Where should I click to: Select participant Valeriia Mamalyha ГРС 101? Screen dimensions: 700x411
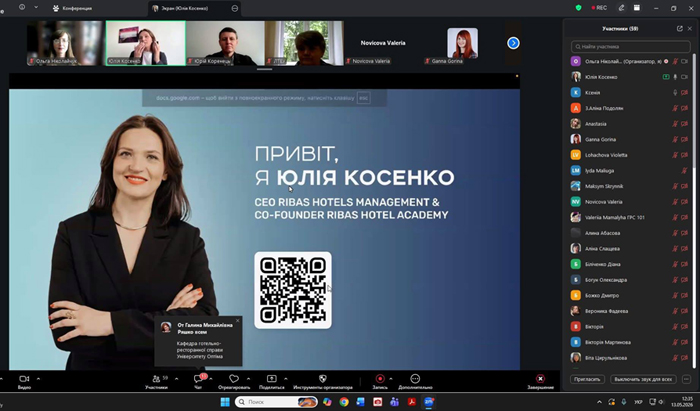coord(630,217)
